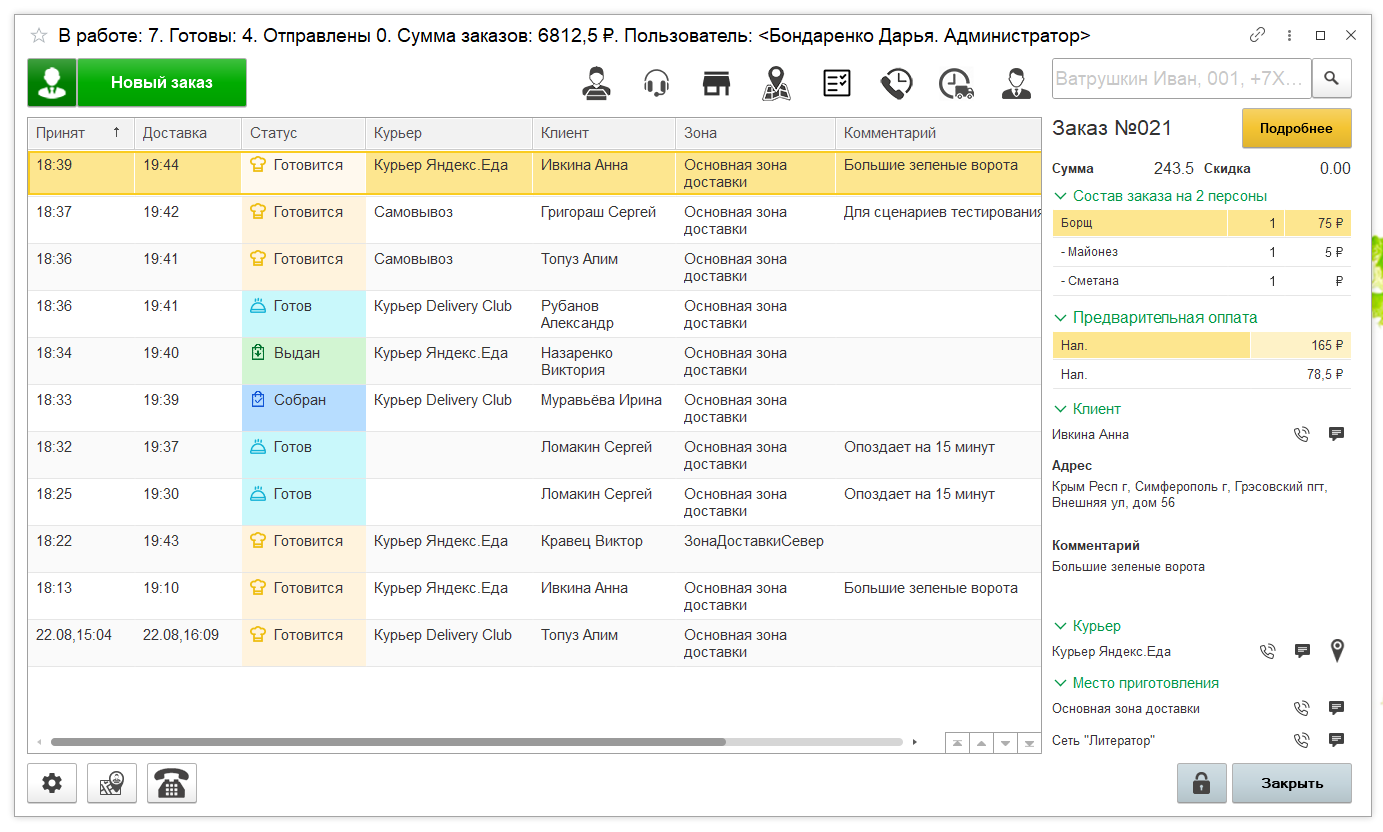Call client Ивкина Анна phone icon
Screen dimensions: 1383x832
(1301, 435)
